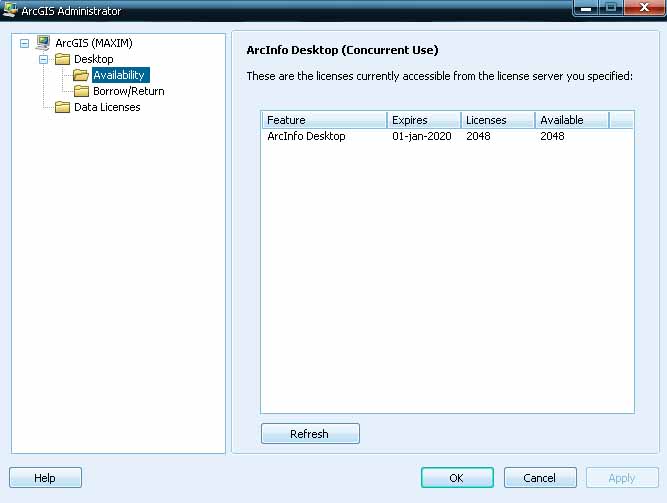Click the ArcGIS computer icon in tree
This screenshot has height=503, width=667.
(43, 43)
